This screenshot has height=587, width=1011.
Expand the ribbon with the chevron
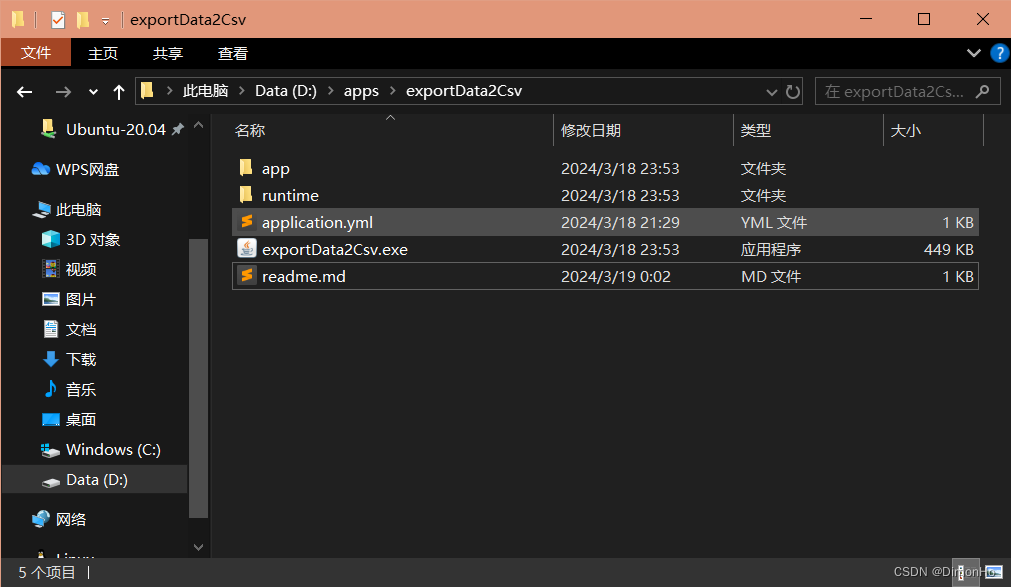click(x=974, y=53)
